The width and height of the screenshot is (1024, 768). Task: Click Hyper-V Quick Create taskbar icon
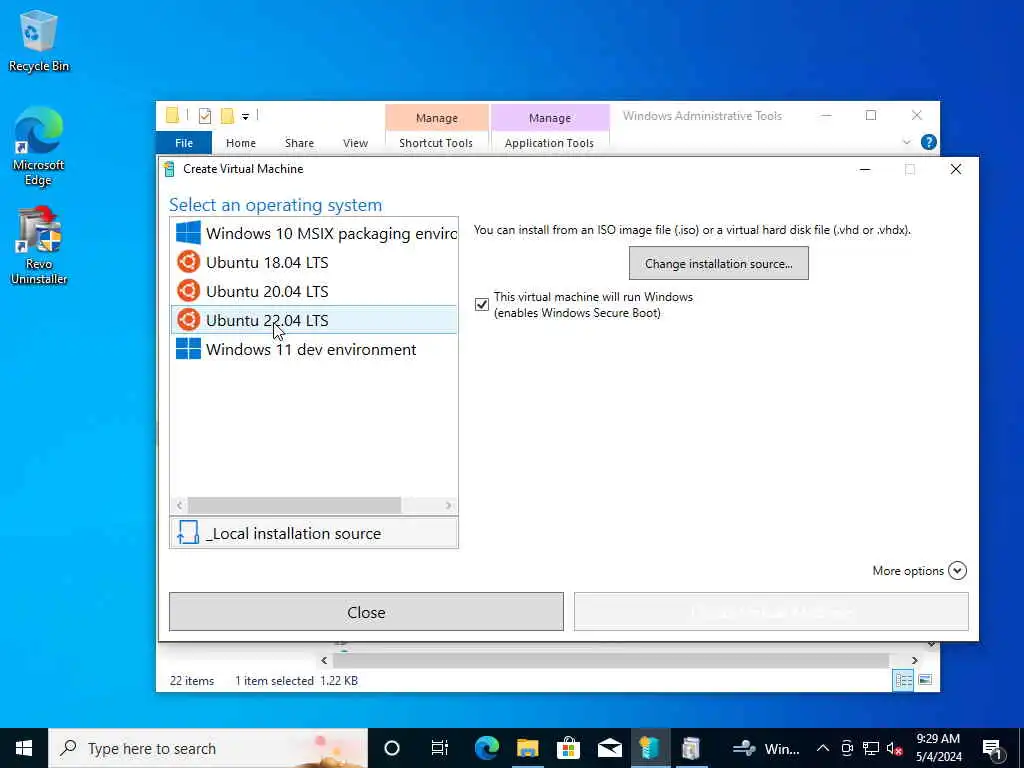pos(650,748)
